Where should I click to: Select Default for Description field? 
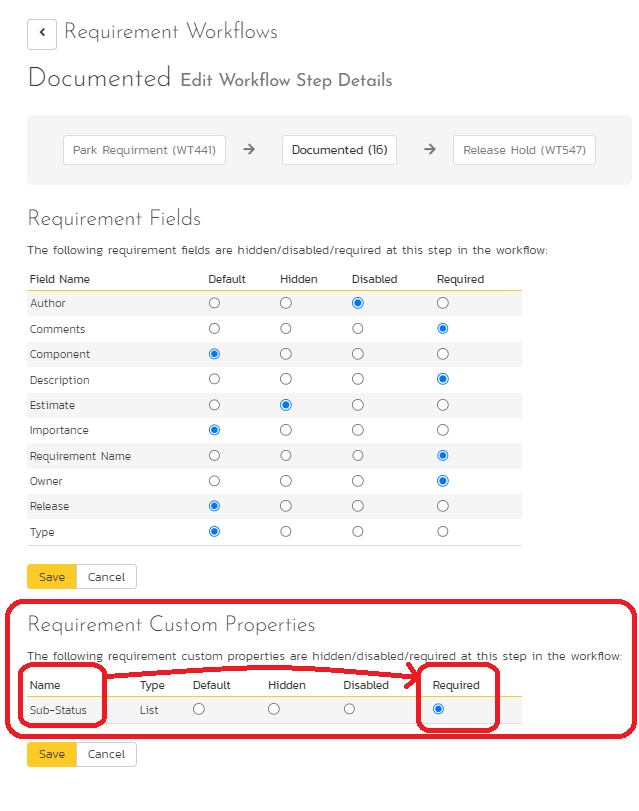coord(214,379)
